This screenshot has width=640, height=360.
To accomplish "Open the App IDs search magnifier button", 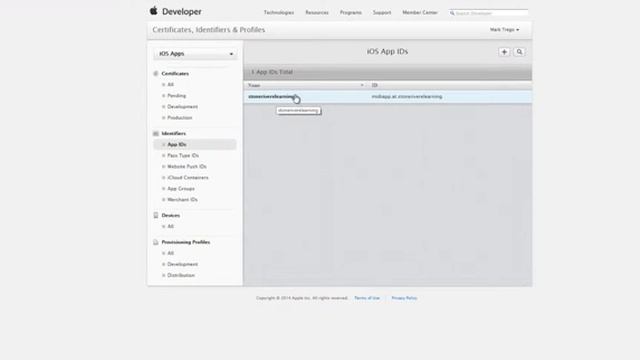I will pyautogui.click(x=519, y=52).
